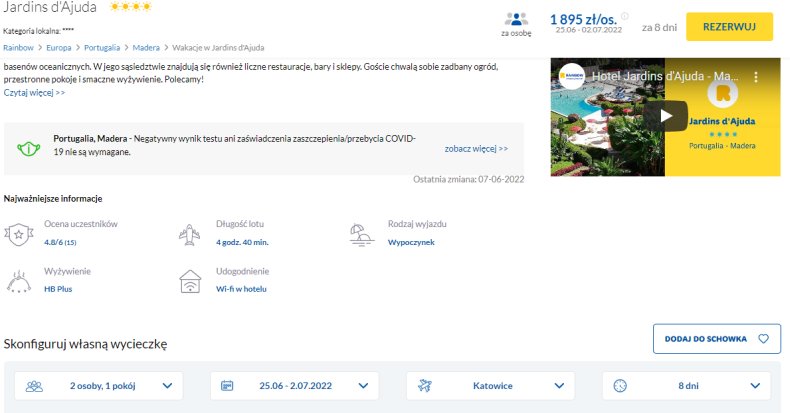Image resolution: width=790 pixels, height=413 pixels.
Task: Click the 'Hotel Jardins d'Ajuda - Ma...' video title
Action: (x=665, y=77)
